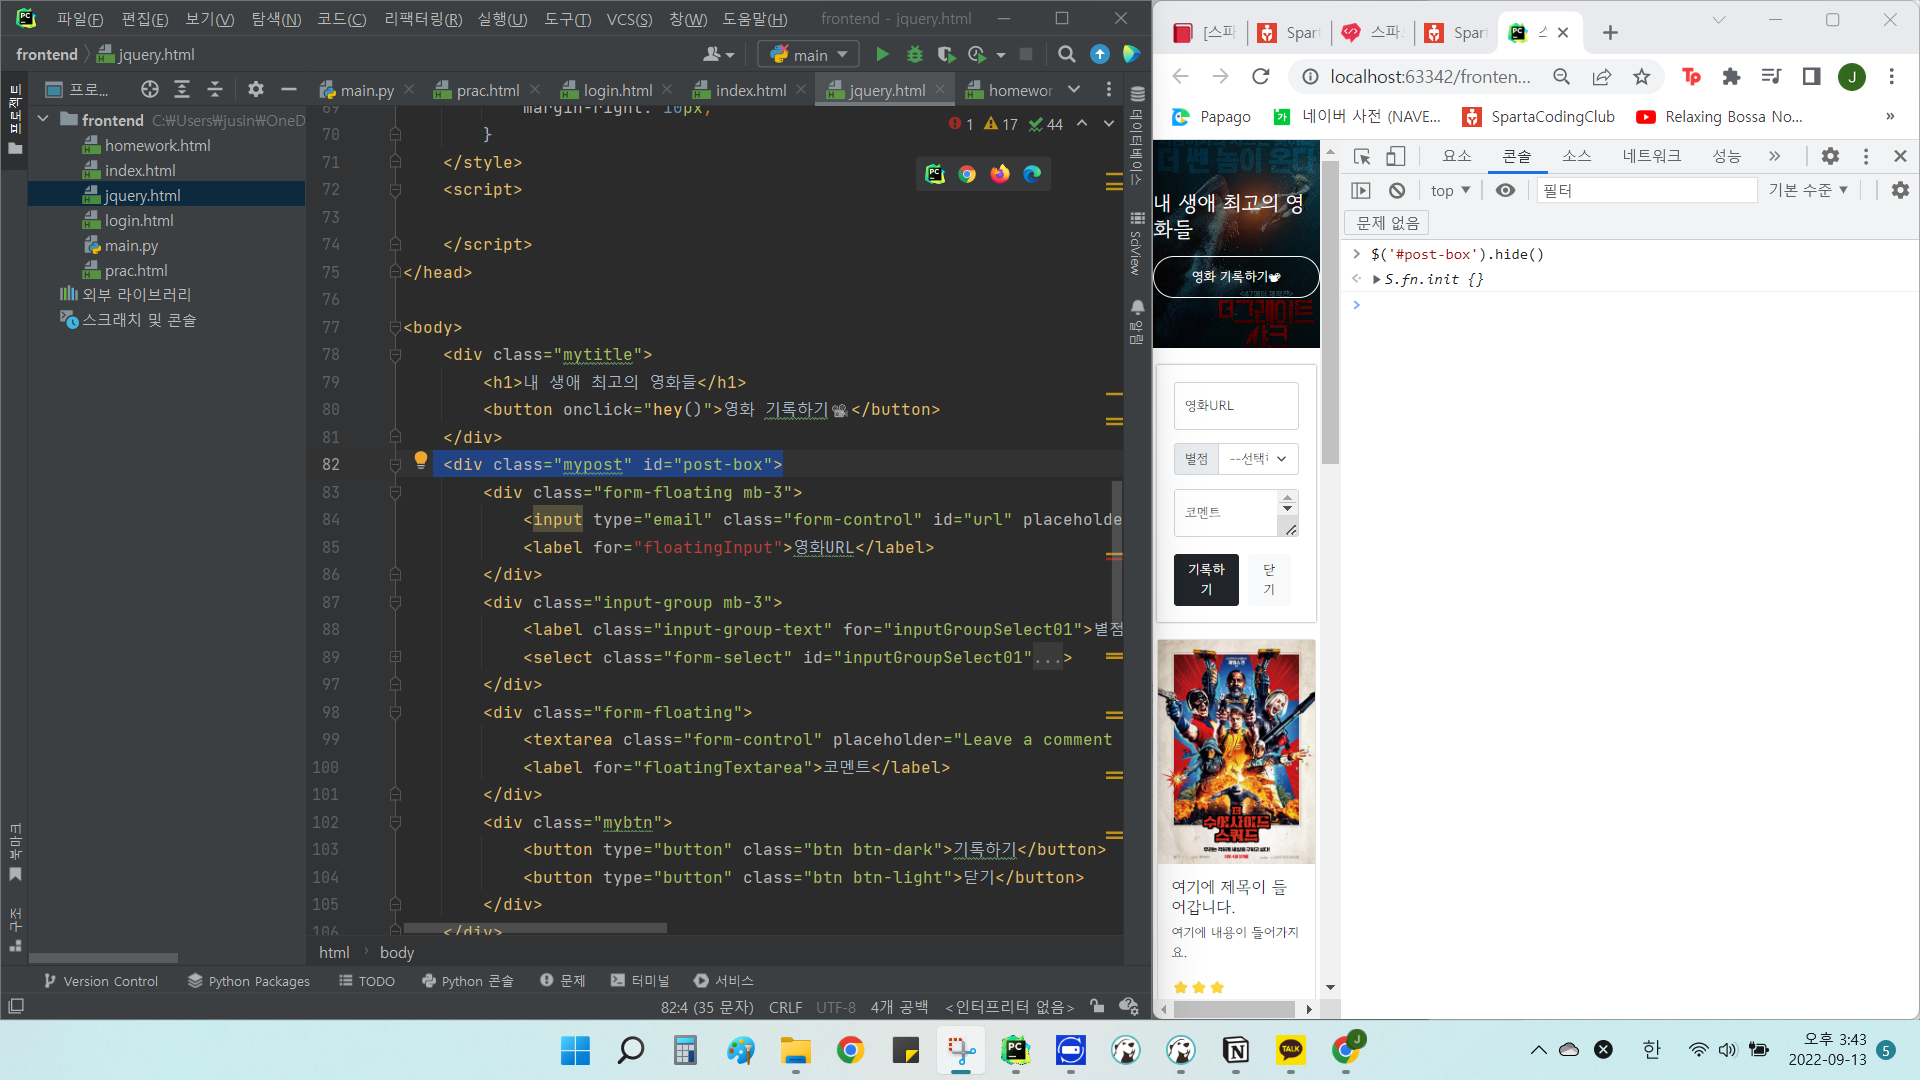Toggle Chrome side panel
Image resolution: width=1920 pixels, height=1080 pixels.
pos(1811,77)
